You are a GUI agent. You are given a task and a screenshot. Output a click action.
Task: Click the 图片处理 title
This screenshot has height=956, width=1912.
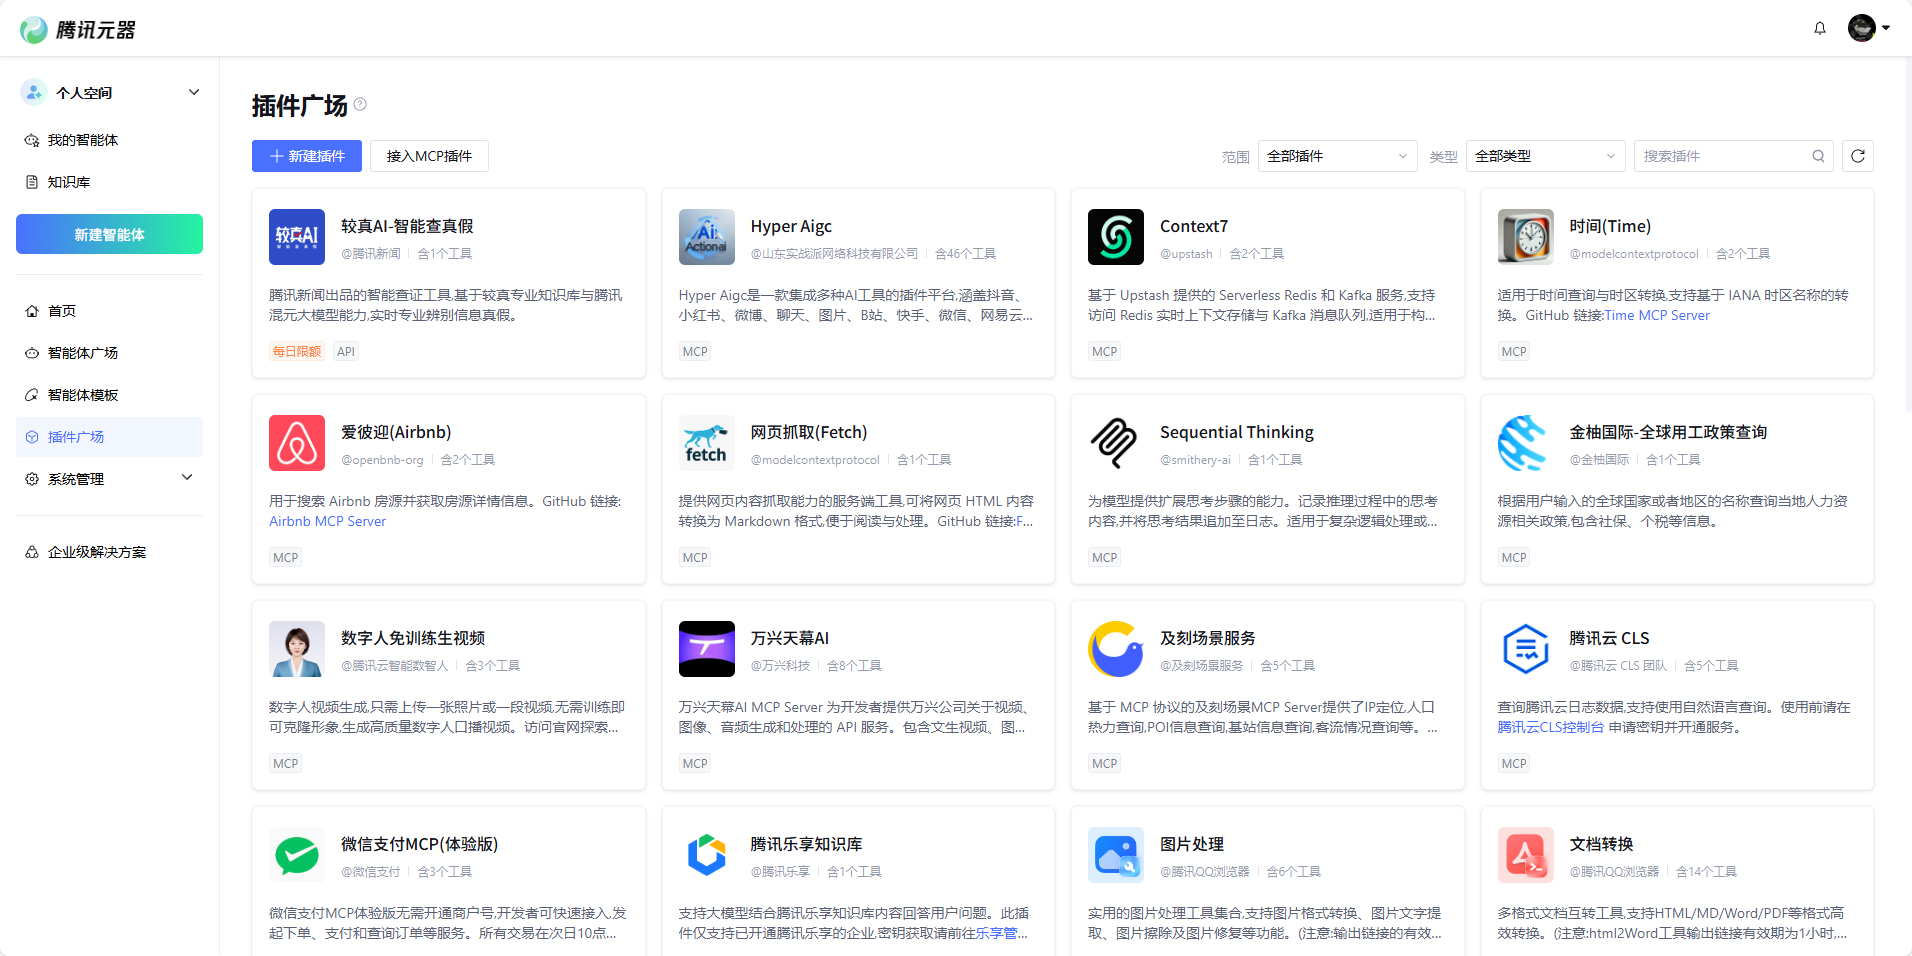[1192, 844]
